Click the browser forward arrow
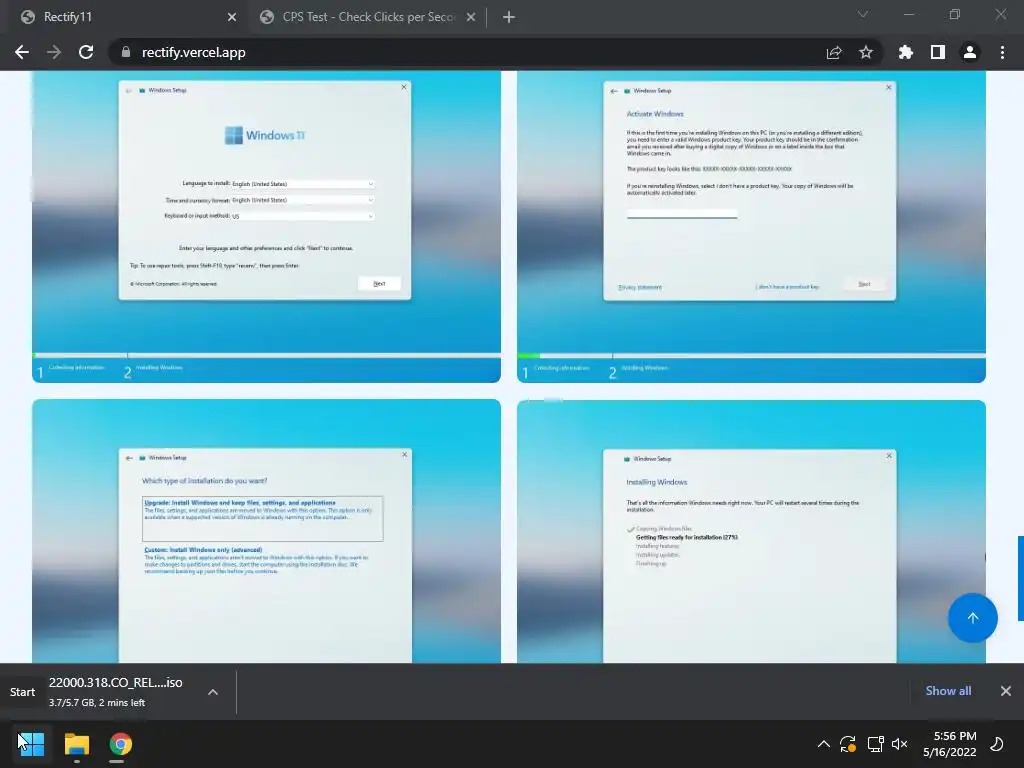 click(54, 52)
